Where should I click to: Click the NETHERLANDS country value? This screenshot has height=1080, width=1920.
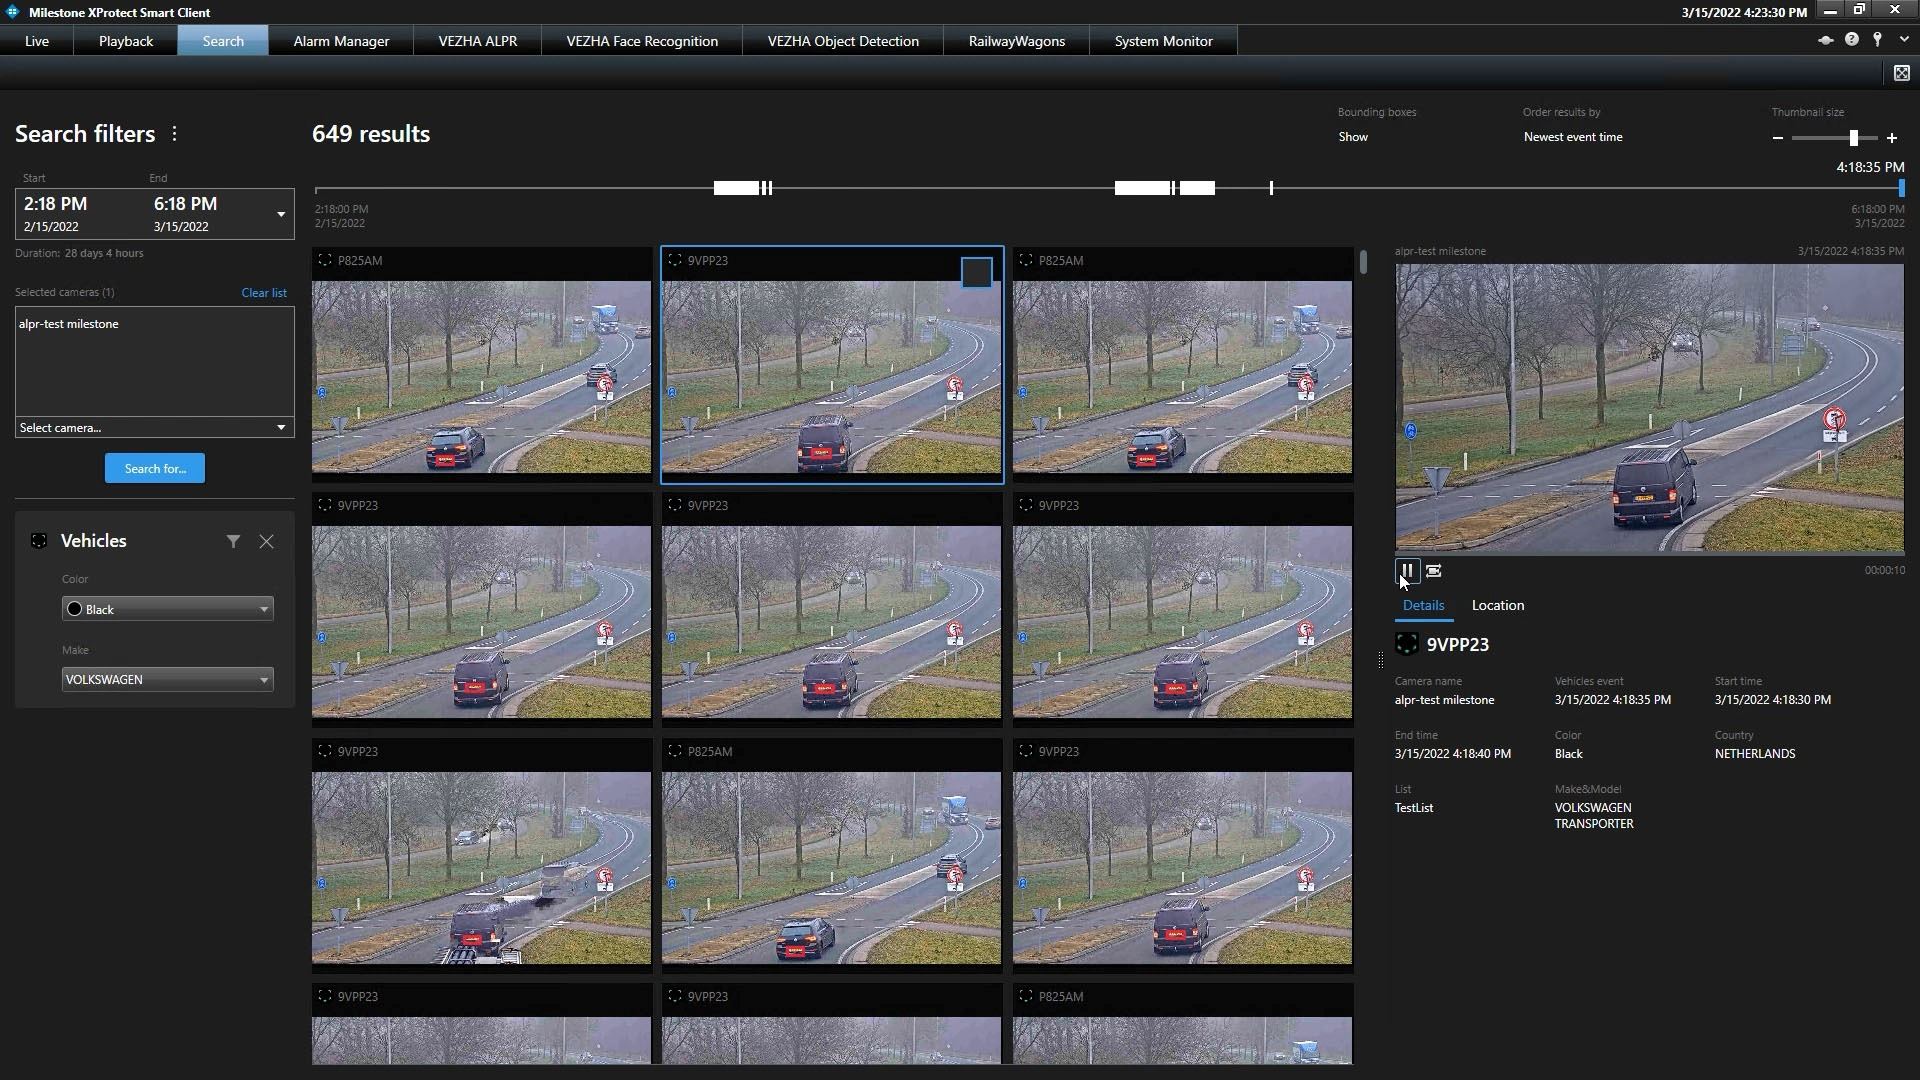(x=1755, y=754)
